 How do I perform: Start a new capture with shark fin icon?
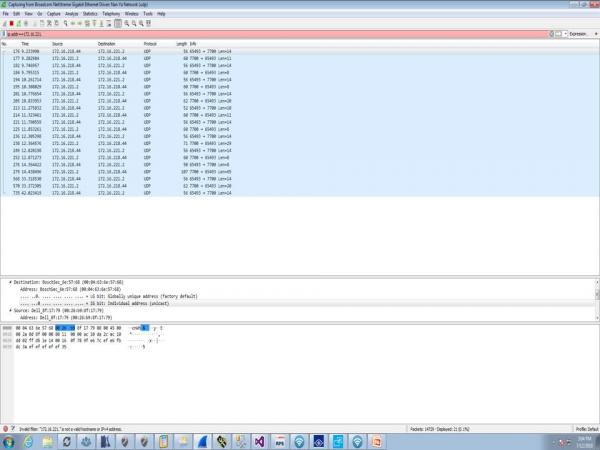click(x=5, y=23)
